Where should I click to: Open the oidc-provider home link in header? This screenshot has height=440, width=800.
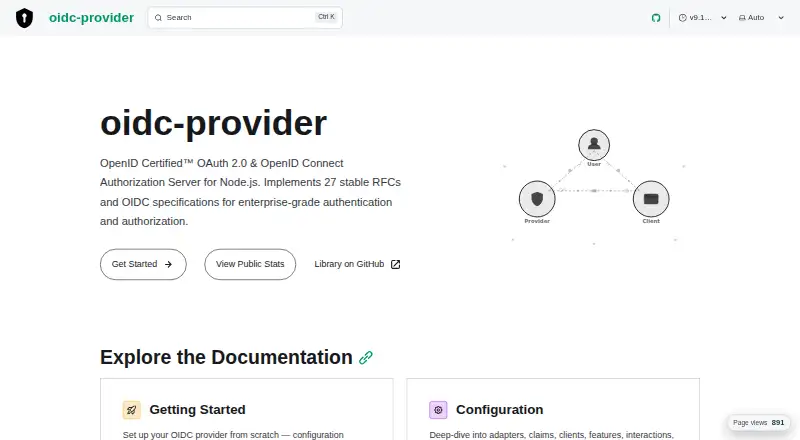pos(91,17)
